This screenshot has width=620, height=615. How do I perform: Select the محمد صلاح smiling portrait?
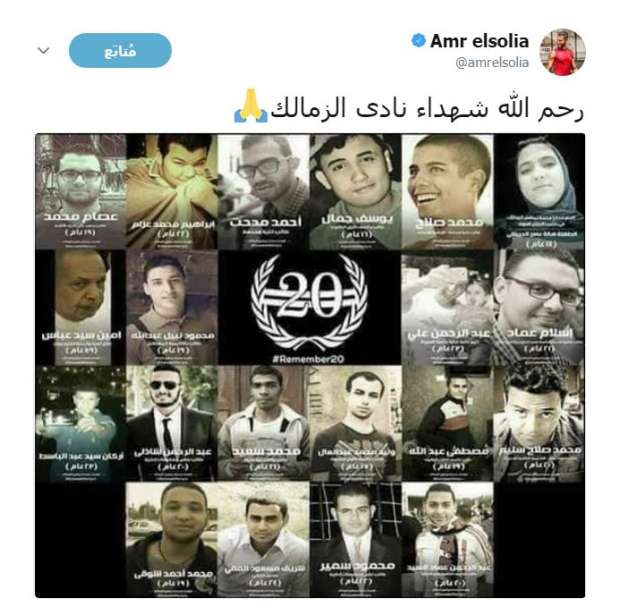(447, 191)
